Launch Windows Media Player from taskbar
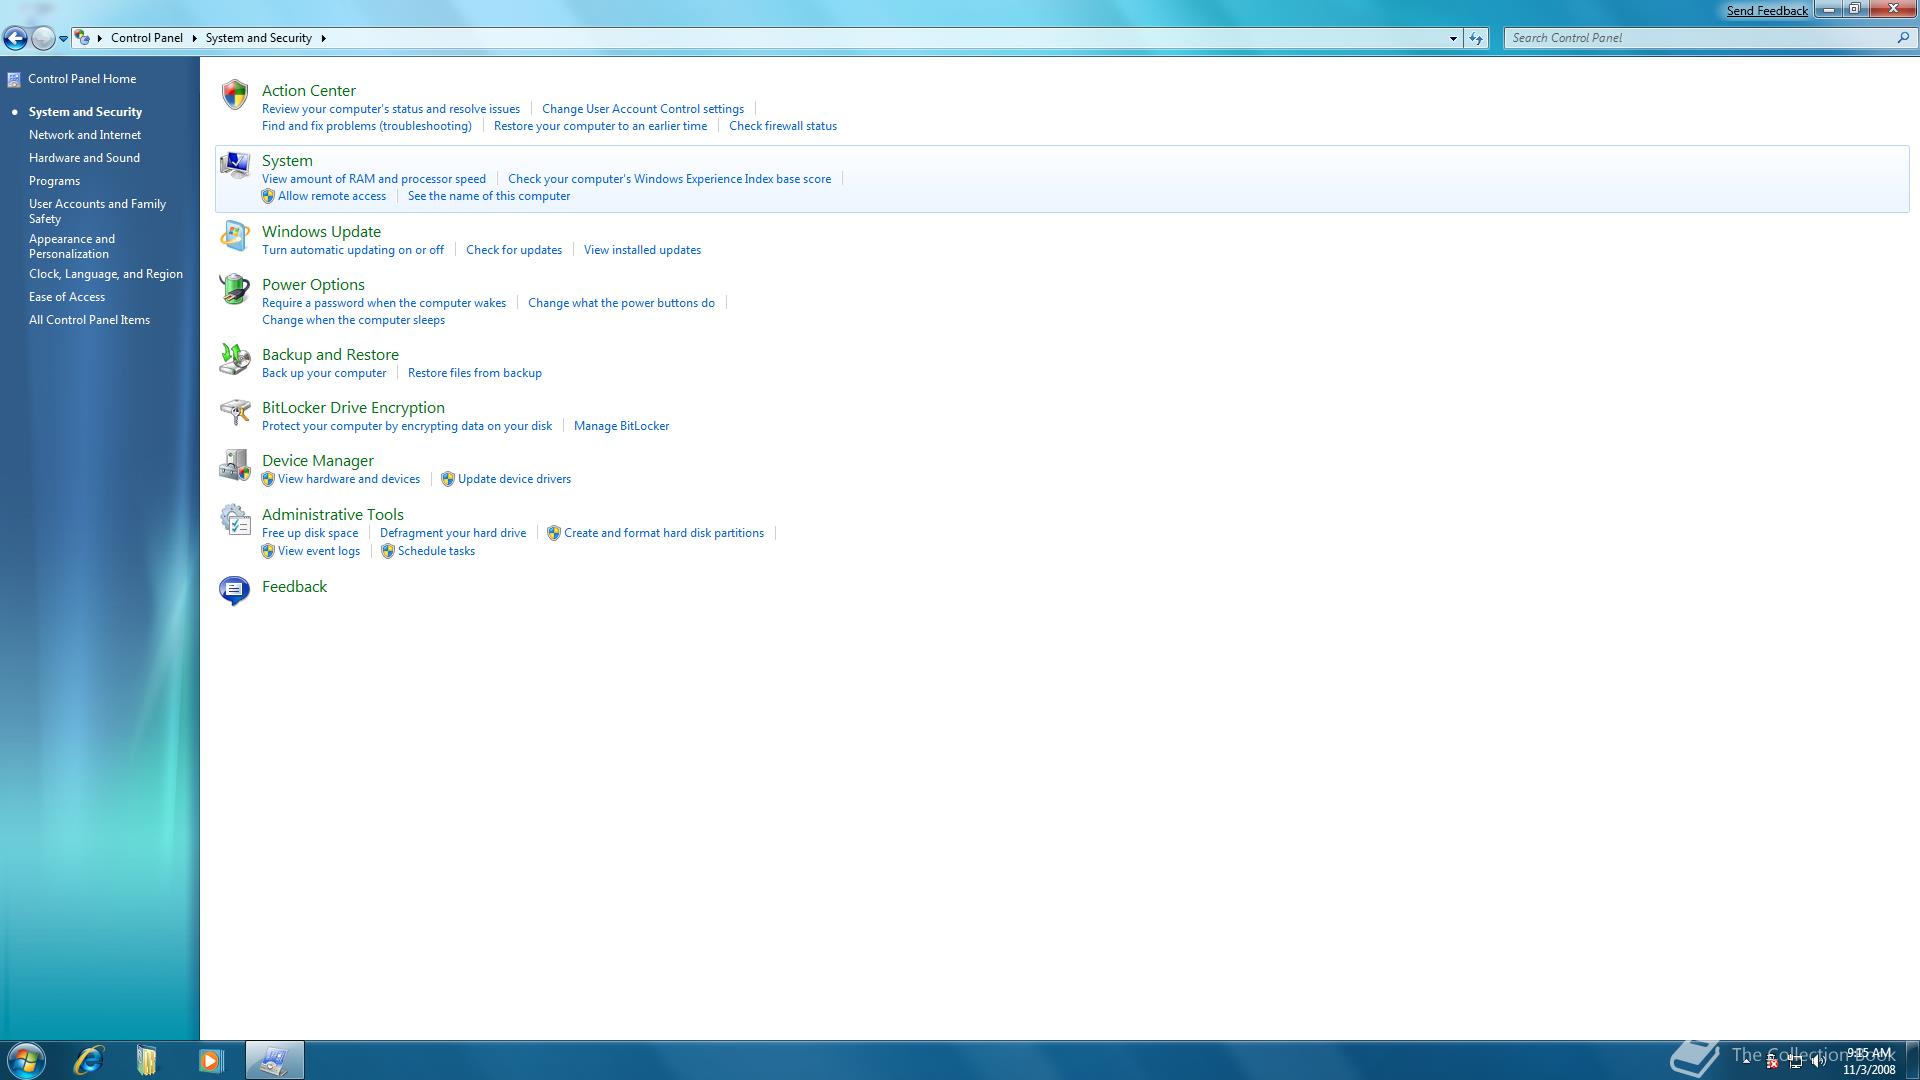 click(211, 1060)
